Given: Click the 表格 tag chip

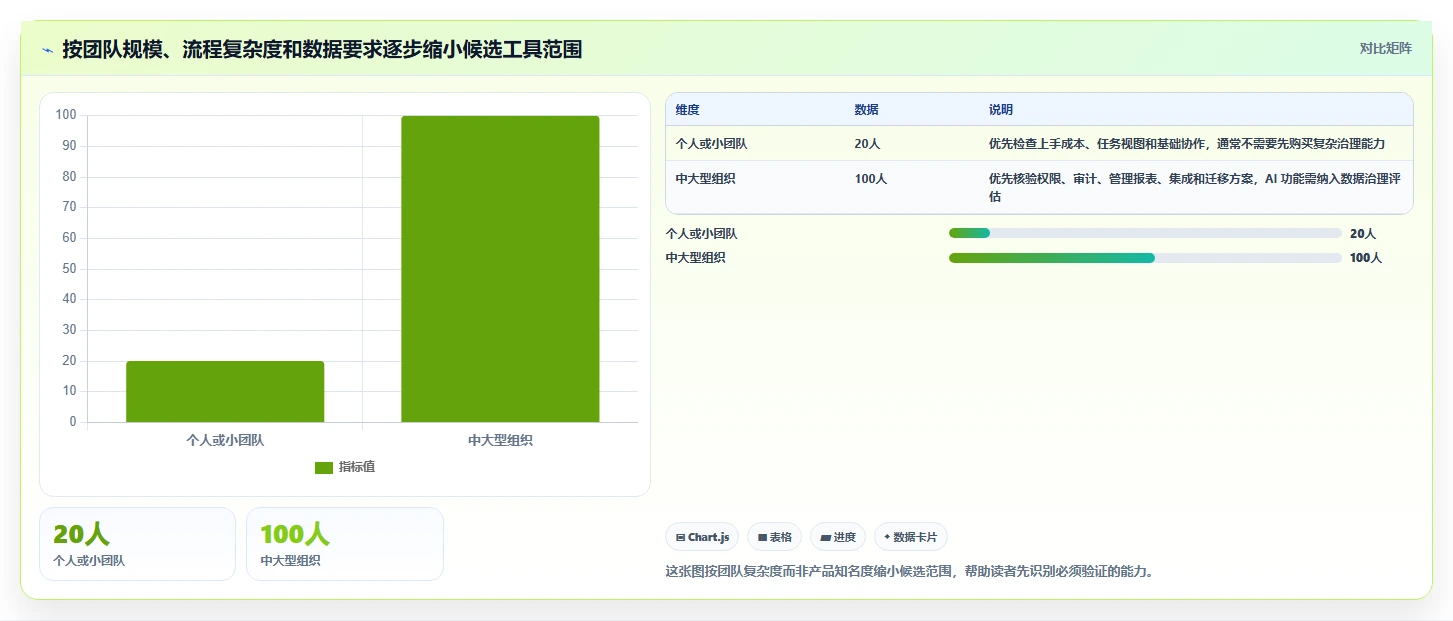Looking at the screenshot, I should 774,537.
